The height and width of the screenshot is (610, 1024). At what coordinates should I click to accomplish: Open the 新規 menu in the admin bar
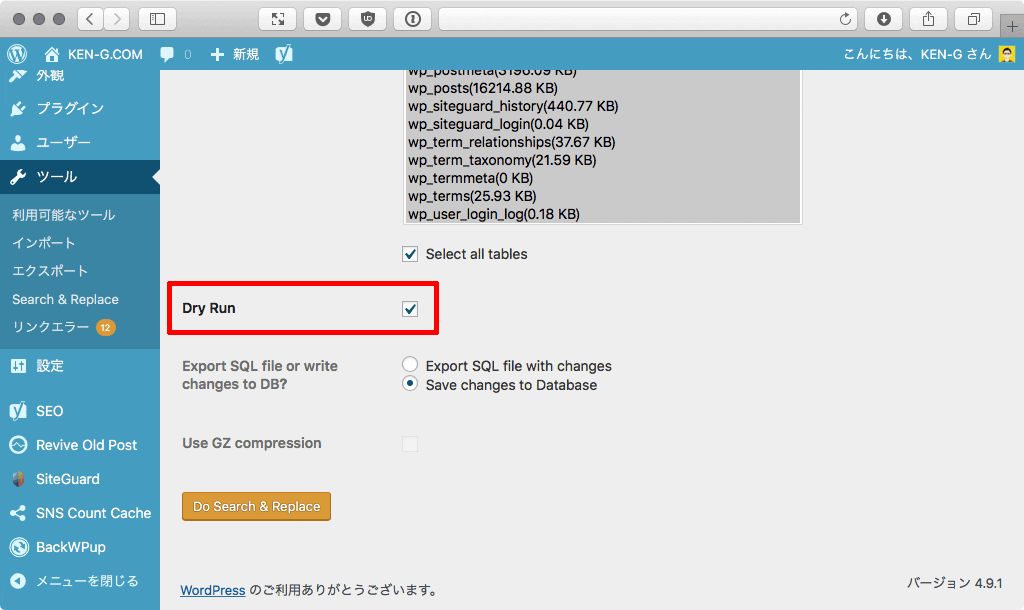(233, 54)
